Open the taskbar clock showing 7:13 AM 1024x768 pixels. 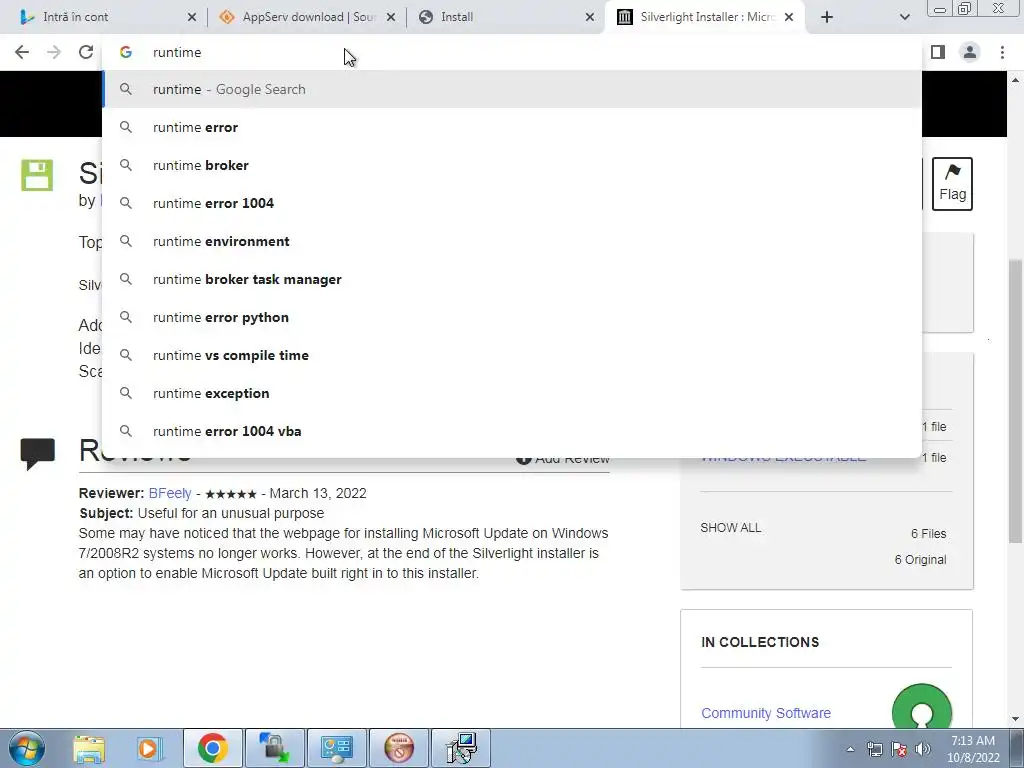click(x=973, y=749)
